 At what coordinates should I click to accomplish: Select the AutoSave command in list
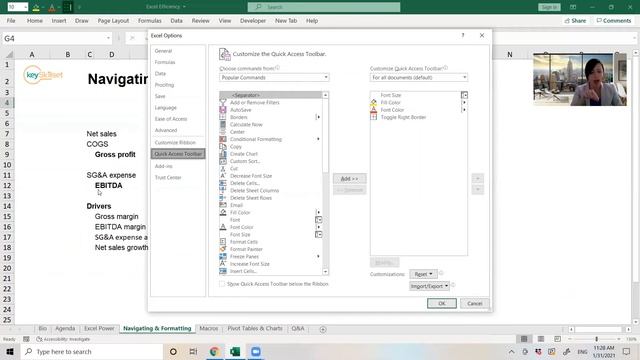click(271, 110)
